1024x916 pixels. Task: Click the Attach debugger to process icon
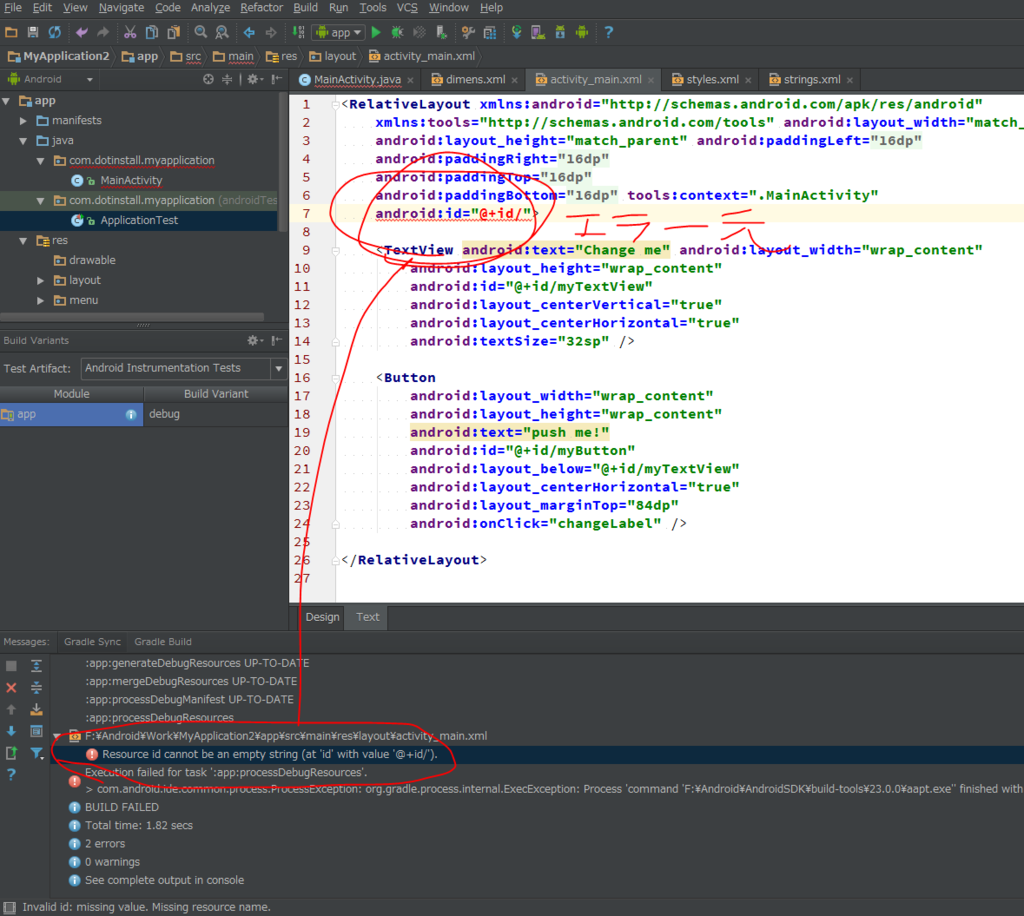pos(441,32)
